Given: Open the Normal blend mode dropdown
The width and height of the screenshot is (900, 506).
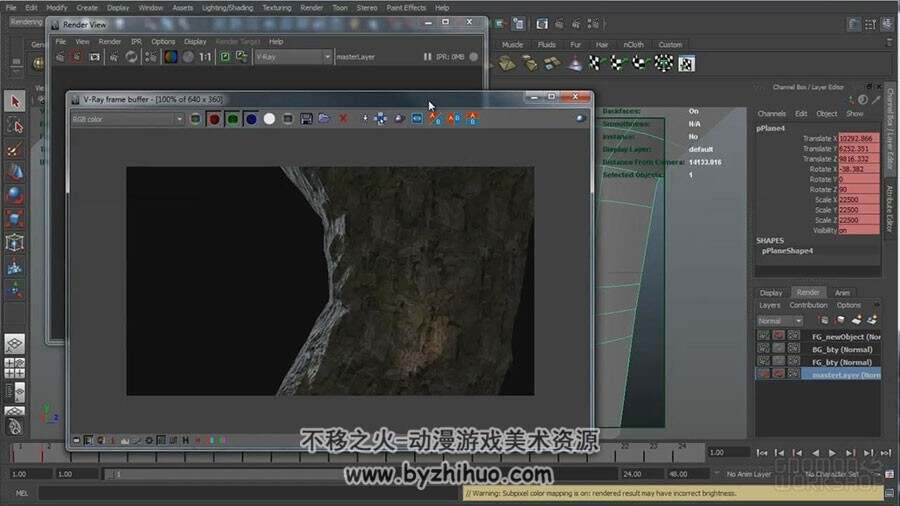Looking at the screenshot, I should [x=779, y=321].
